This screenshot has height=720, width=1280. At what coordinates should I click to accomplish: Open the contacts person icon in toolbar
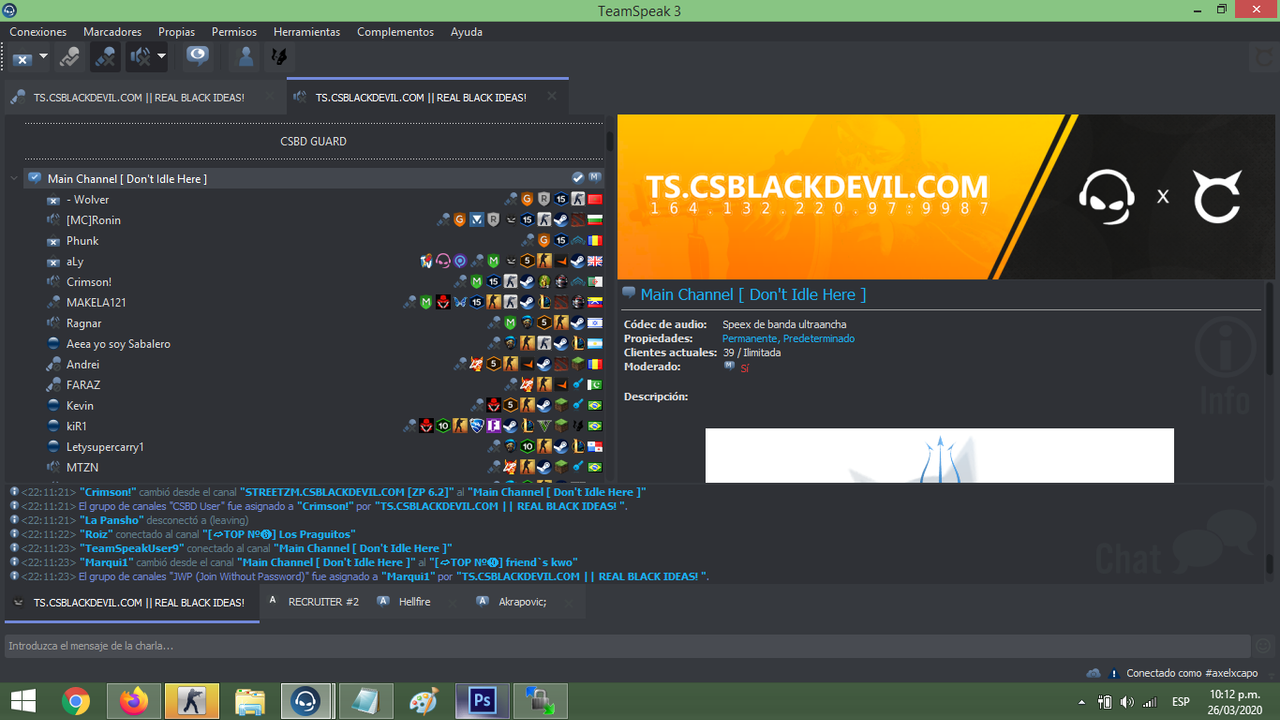coord(245,57)
